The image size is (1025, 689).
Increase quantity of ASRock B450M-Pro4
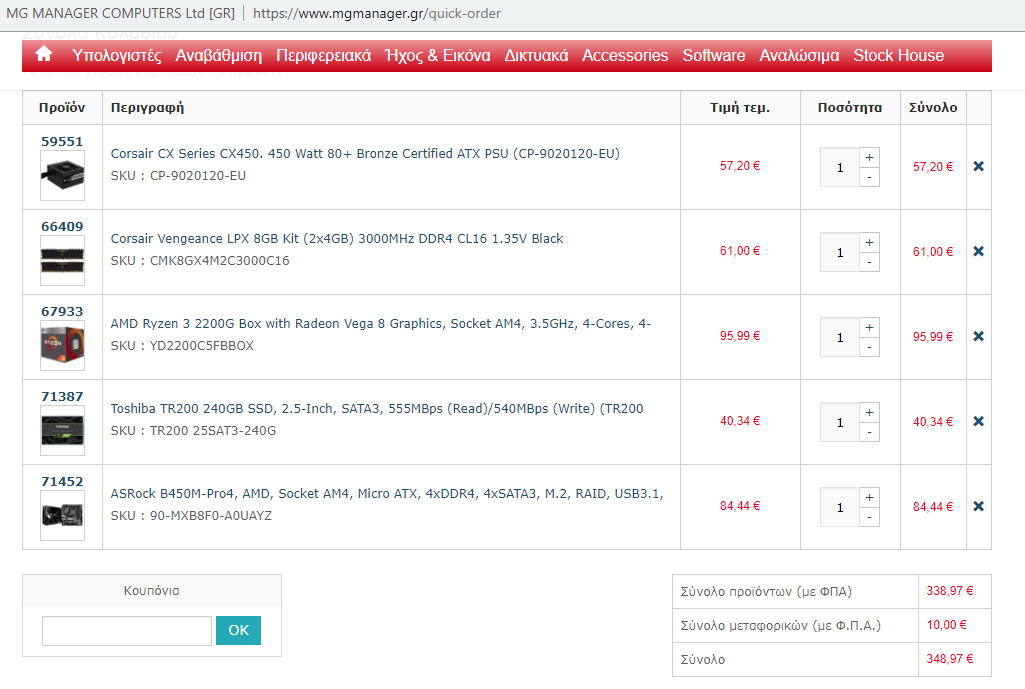click(x=869, y=497)
